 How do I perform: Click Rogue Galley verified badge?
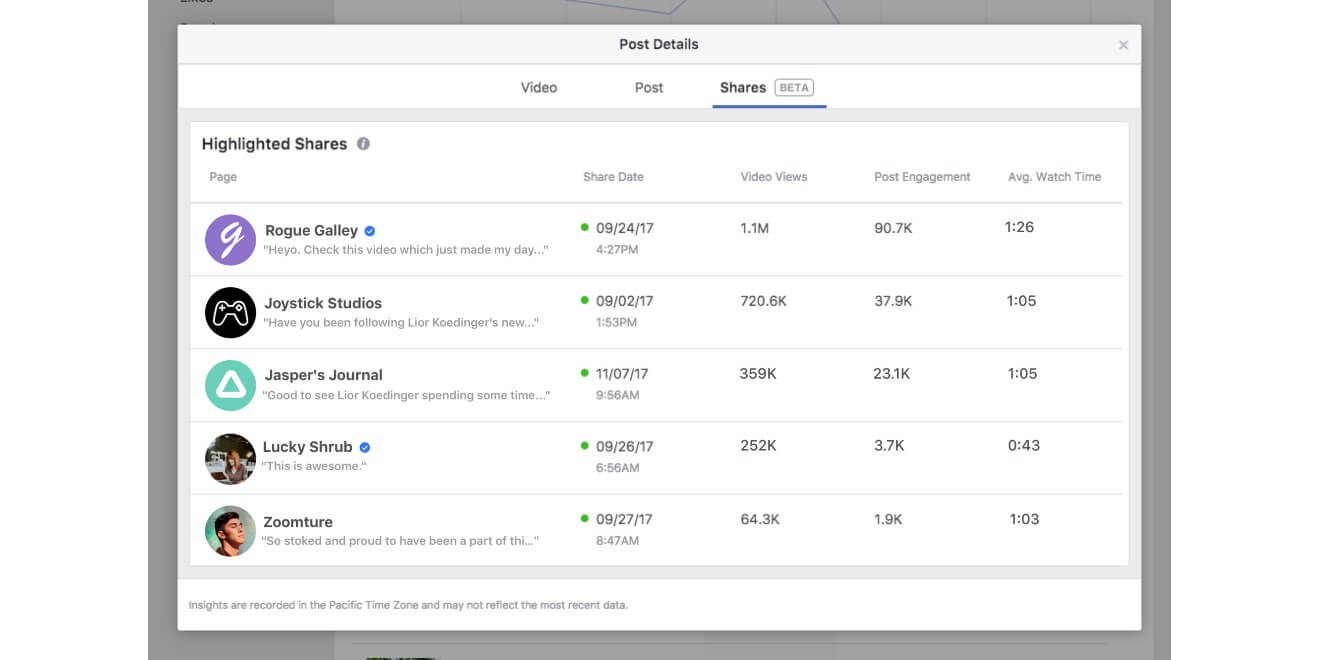370,231
